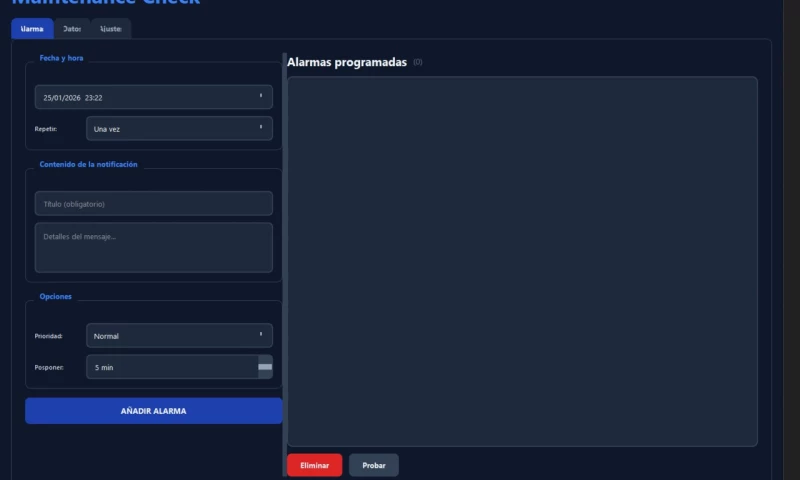Open the Repetir dropdown showing Una vez
The height and width of the screenshot is (480, 800).
point(179,129)
